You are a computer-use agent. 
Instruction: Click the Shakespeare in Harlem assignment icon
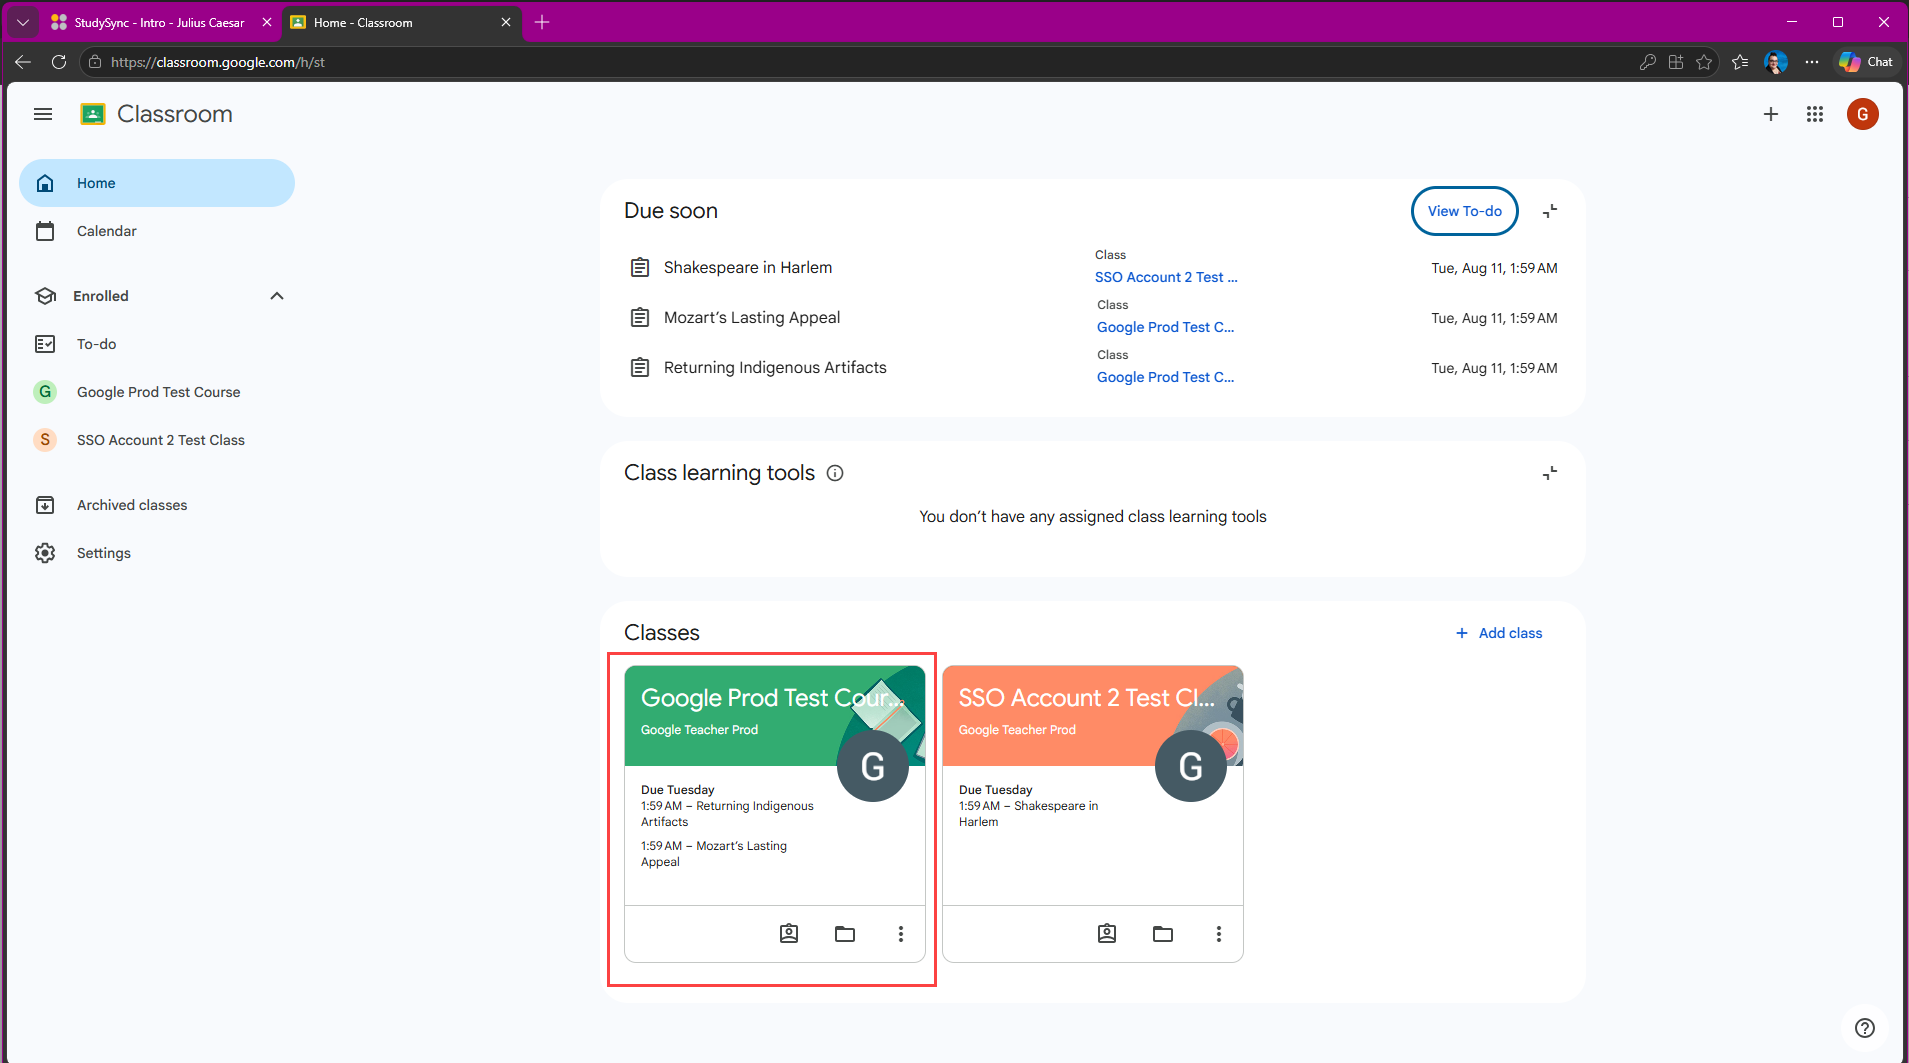coord(640,268)
